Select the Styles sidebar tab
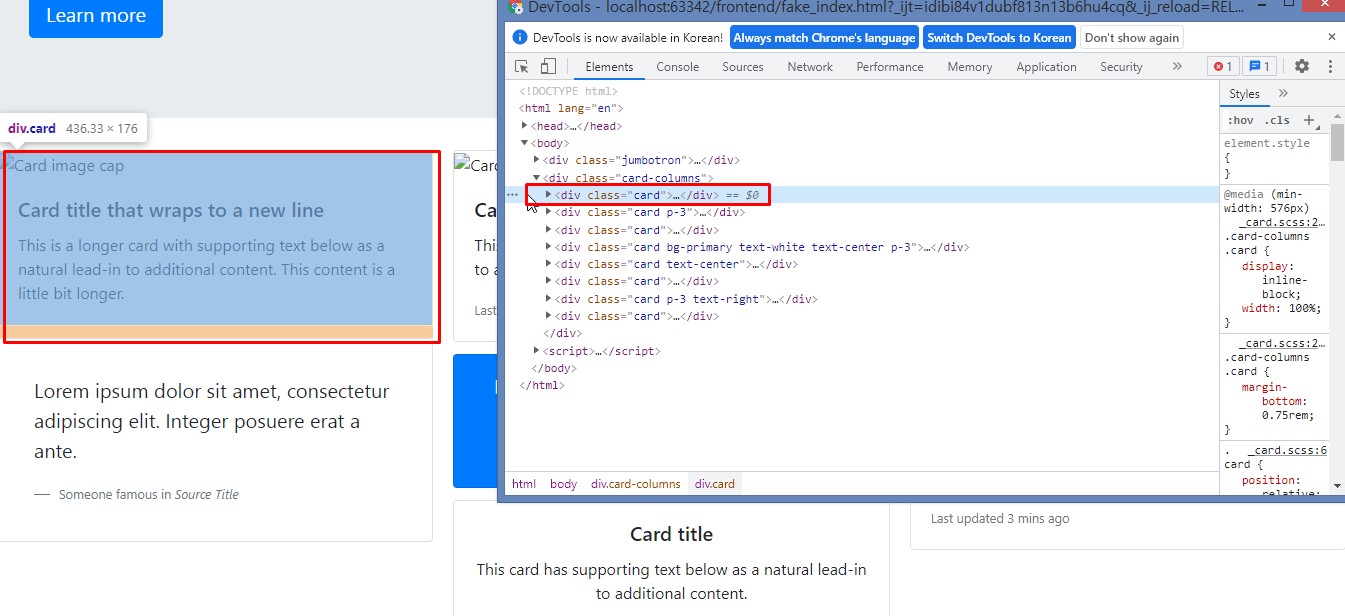 (1244, 93)
